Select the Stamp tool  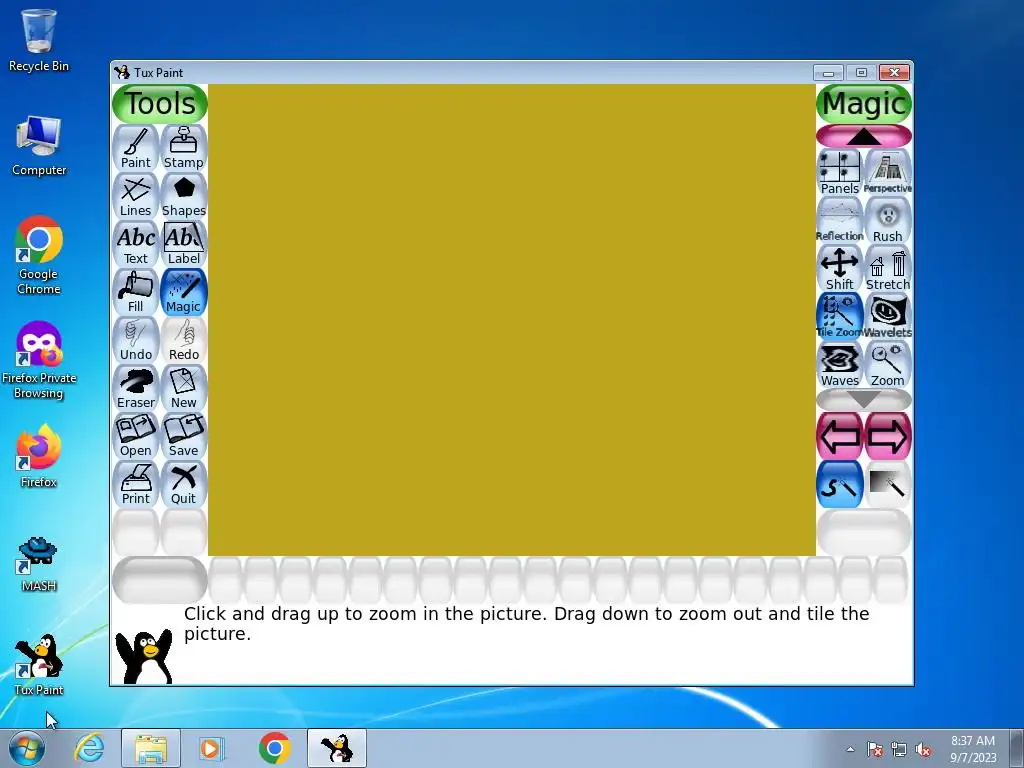[184, 148]
